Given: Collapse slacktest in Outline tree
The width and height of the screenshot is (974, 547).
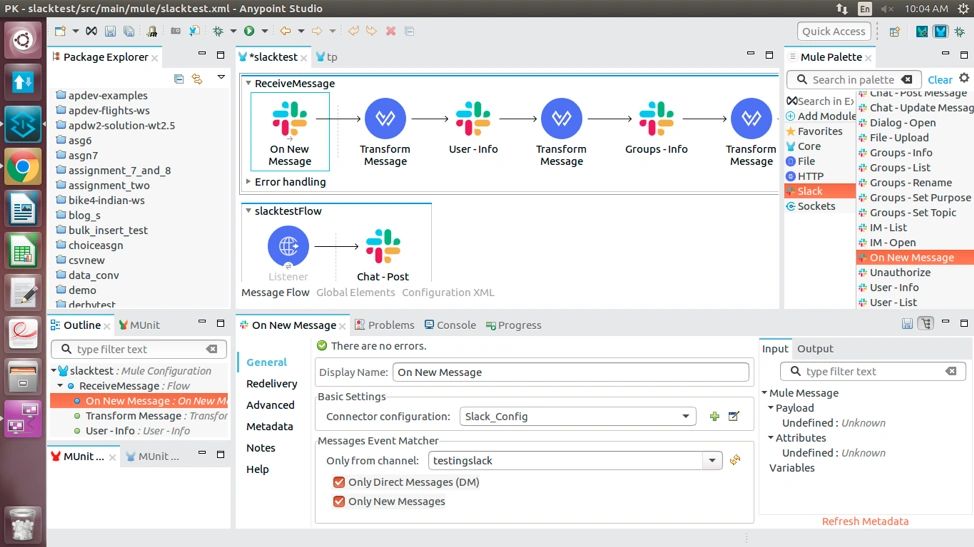Looking at the screenshot, I should 54,371.
